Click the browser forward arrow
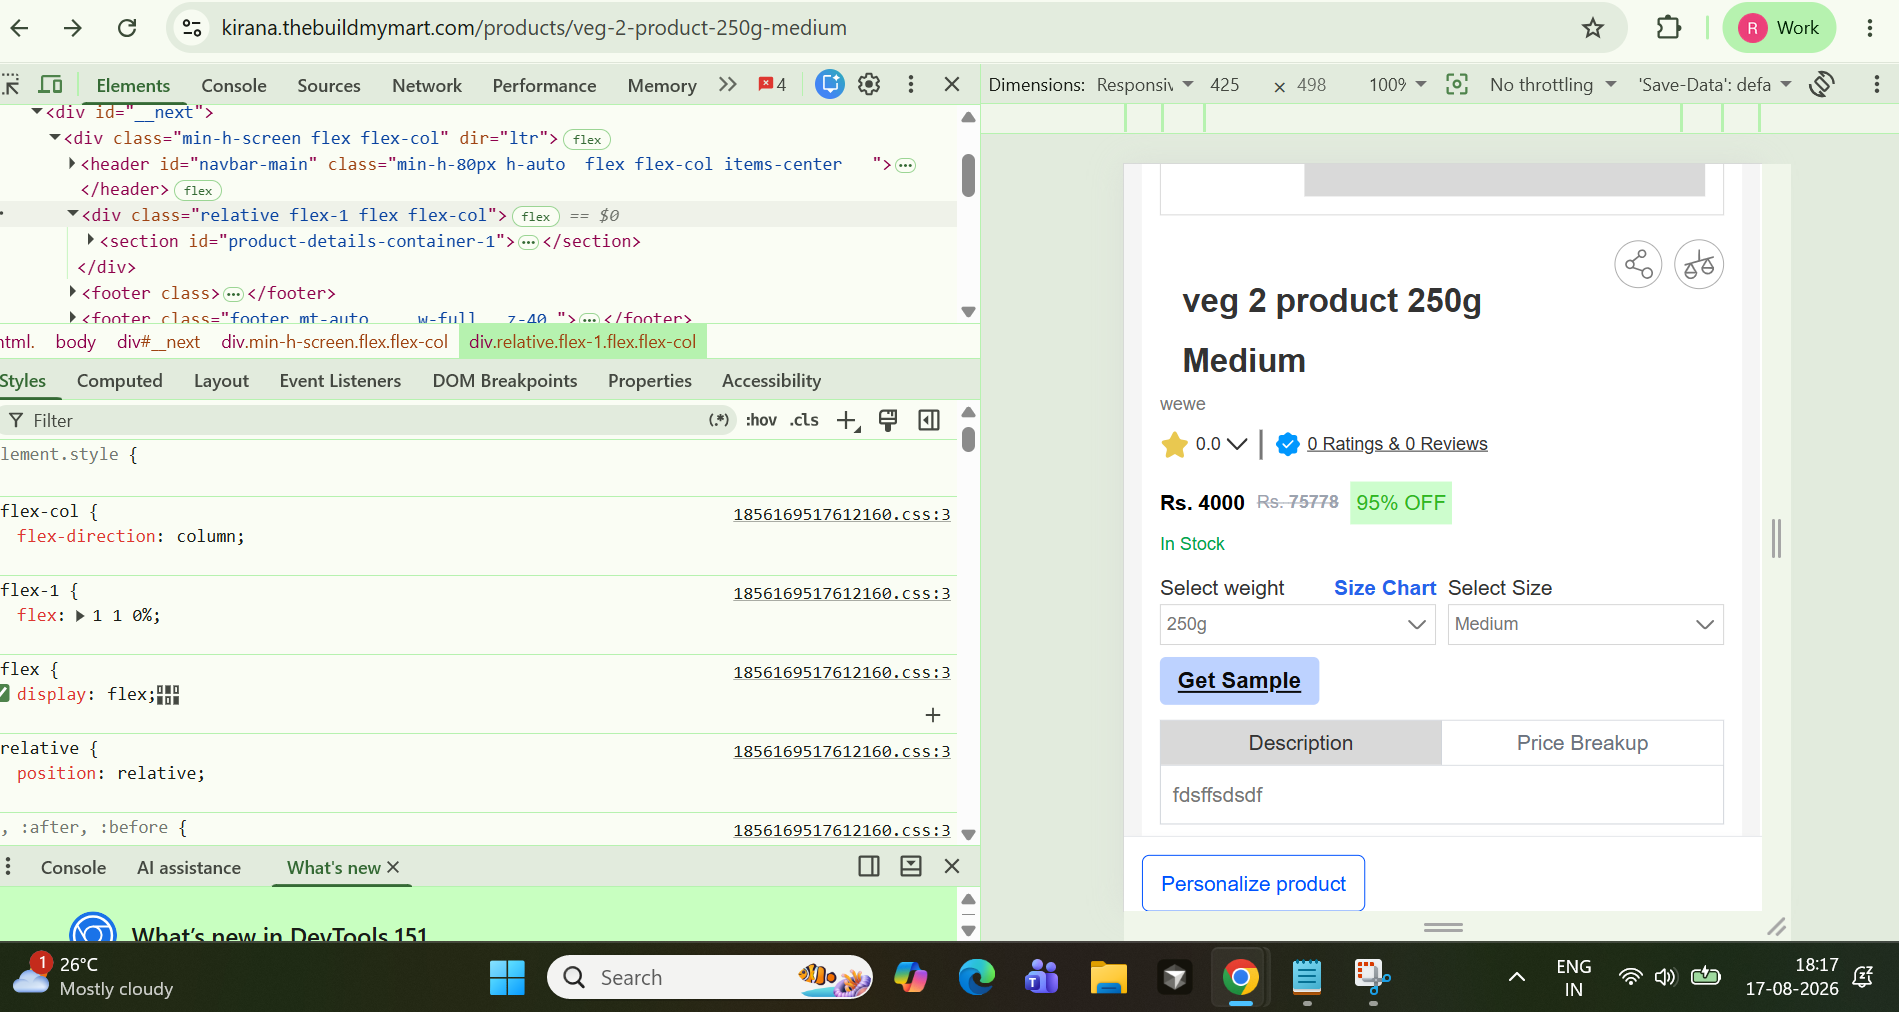 (73, 28)
